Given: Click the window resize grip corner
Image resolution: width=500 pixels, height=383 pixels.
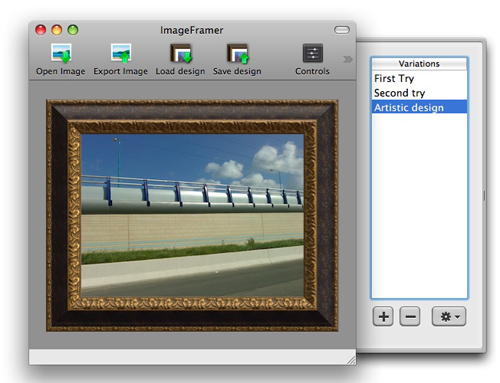Looking at the screenshot, I should point(351,360).
